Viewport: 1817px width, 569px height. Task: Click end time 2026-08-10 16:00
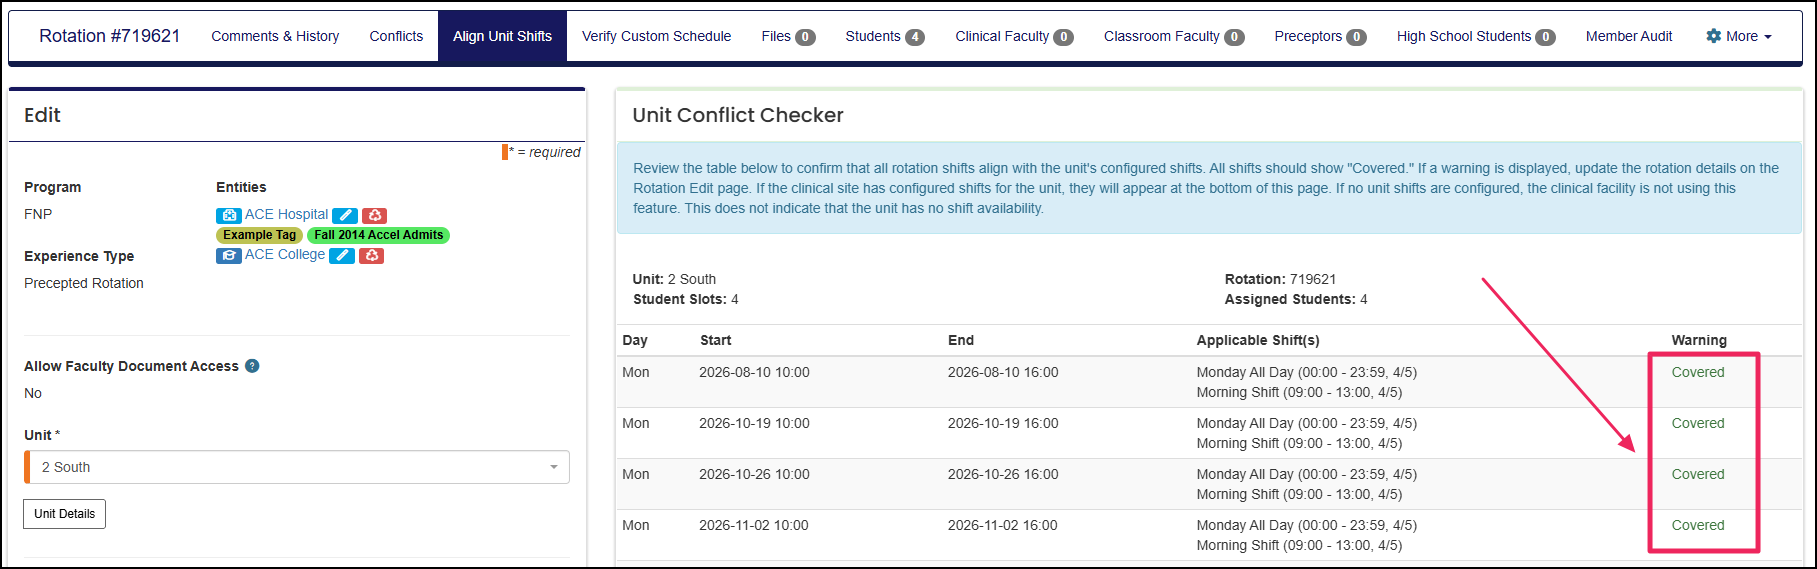(1003, 372)
